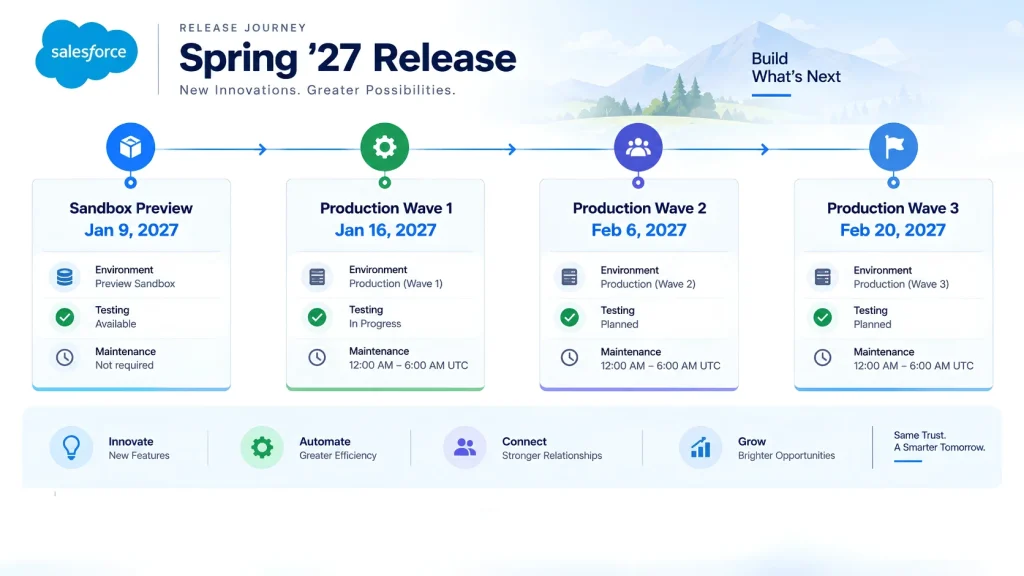Click the Production Wave 1 gear icon
Image resolution: width=1024 pixels, height=576 pixels.
coord(385,147)
